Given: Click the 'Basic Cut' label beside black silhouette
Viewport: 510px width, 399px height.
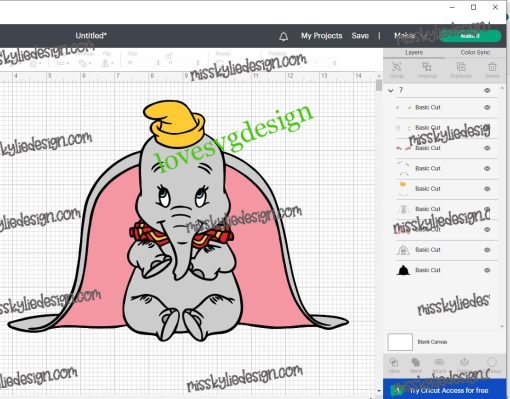Looking at the screenshot, I should pos(428,270).
